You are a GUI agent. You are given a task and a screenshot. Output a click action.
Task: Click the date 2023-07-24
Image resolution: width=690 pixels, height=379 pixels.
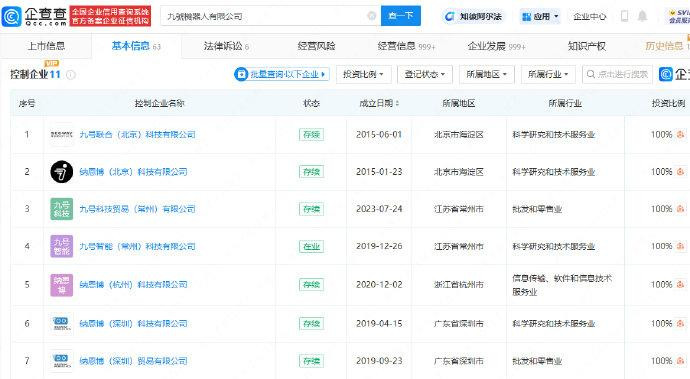(379, 209)
